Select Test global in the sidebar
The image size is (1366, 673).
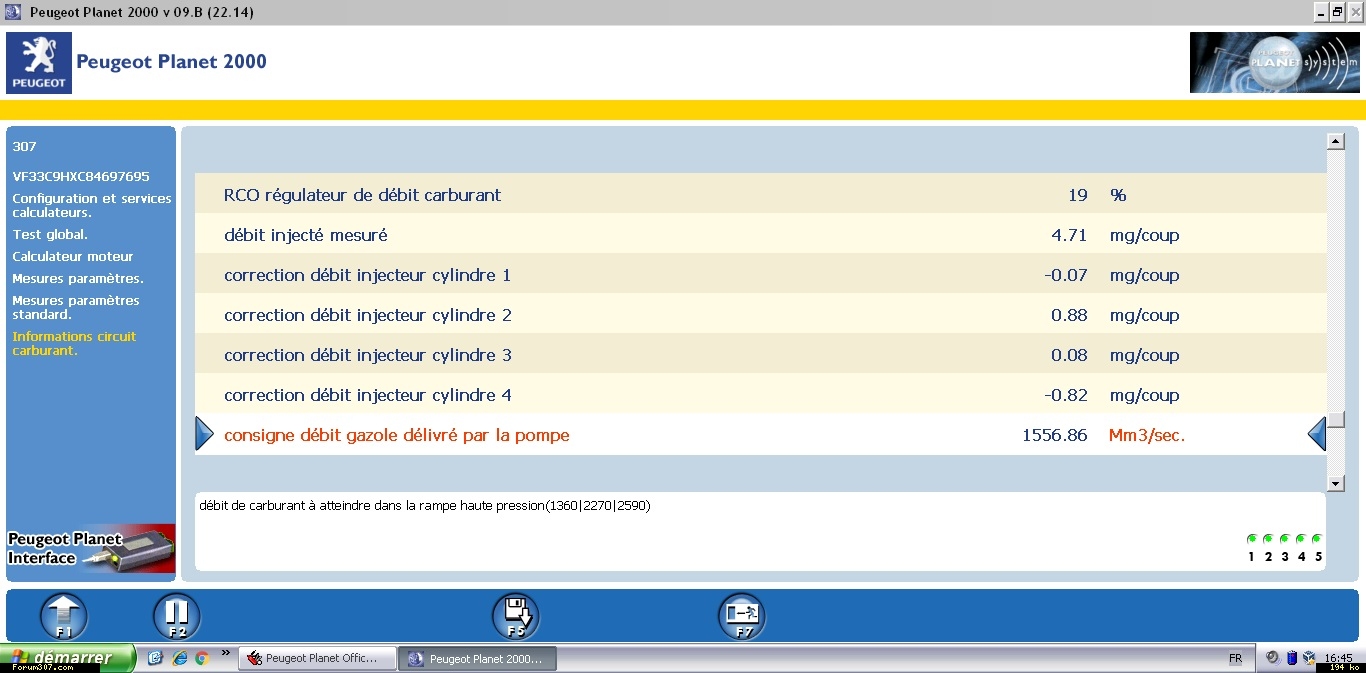(50, 234)
